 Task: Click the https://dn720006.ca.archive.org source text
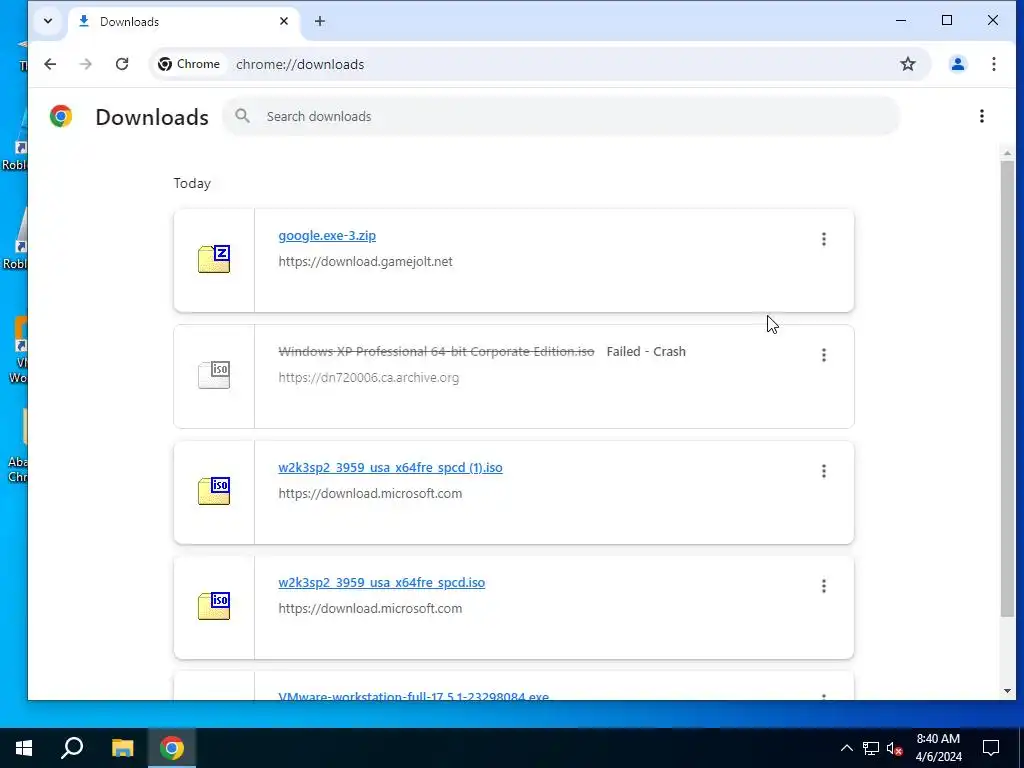[368, 377]
